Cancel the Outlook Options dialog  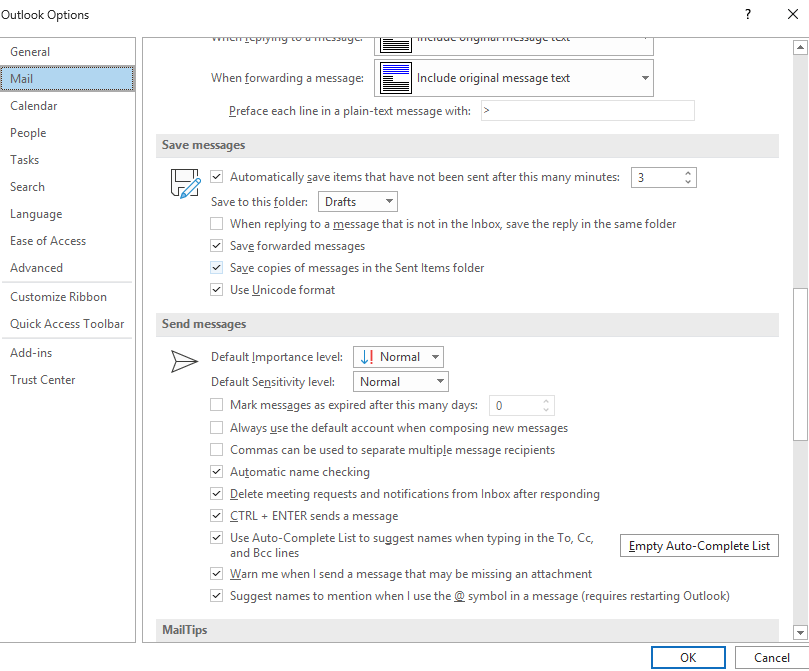pyautogui.click(x=771, y=657)
